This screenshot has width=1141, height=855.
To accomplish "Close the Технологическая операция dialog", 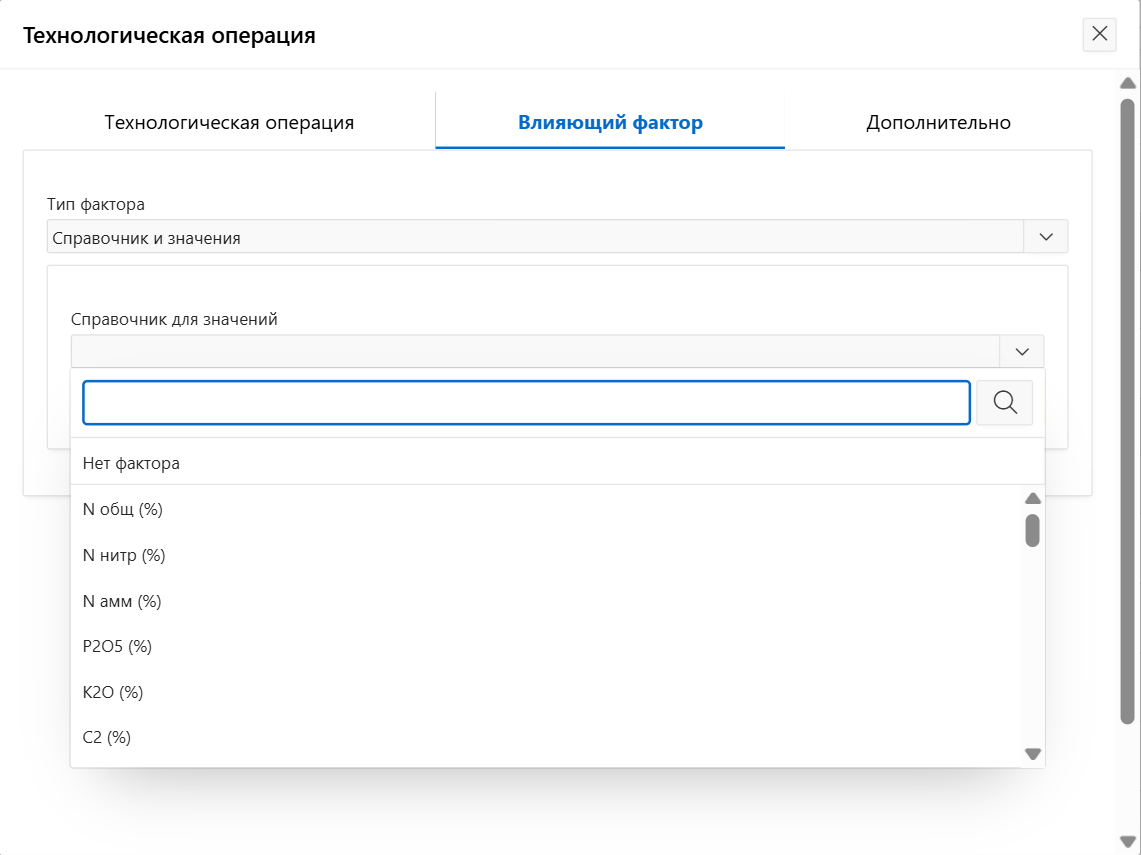I will (x=1099, y=34).
